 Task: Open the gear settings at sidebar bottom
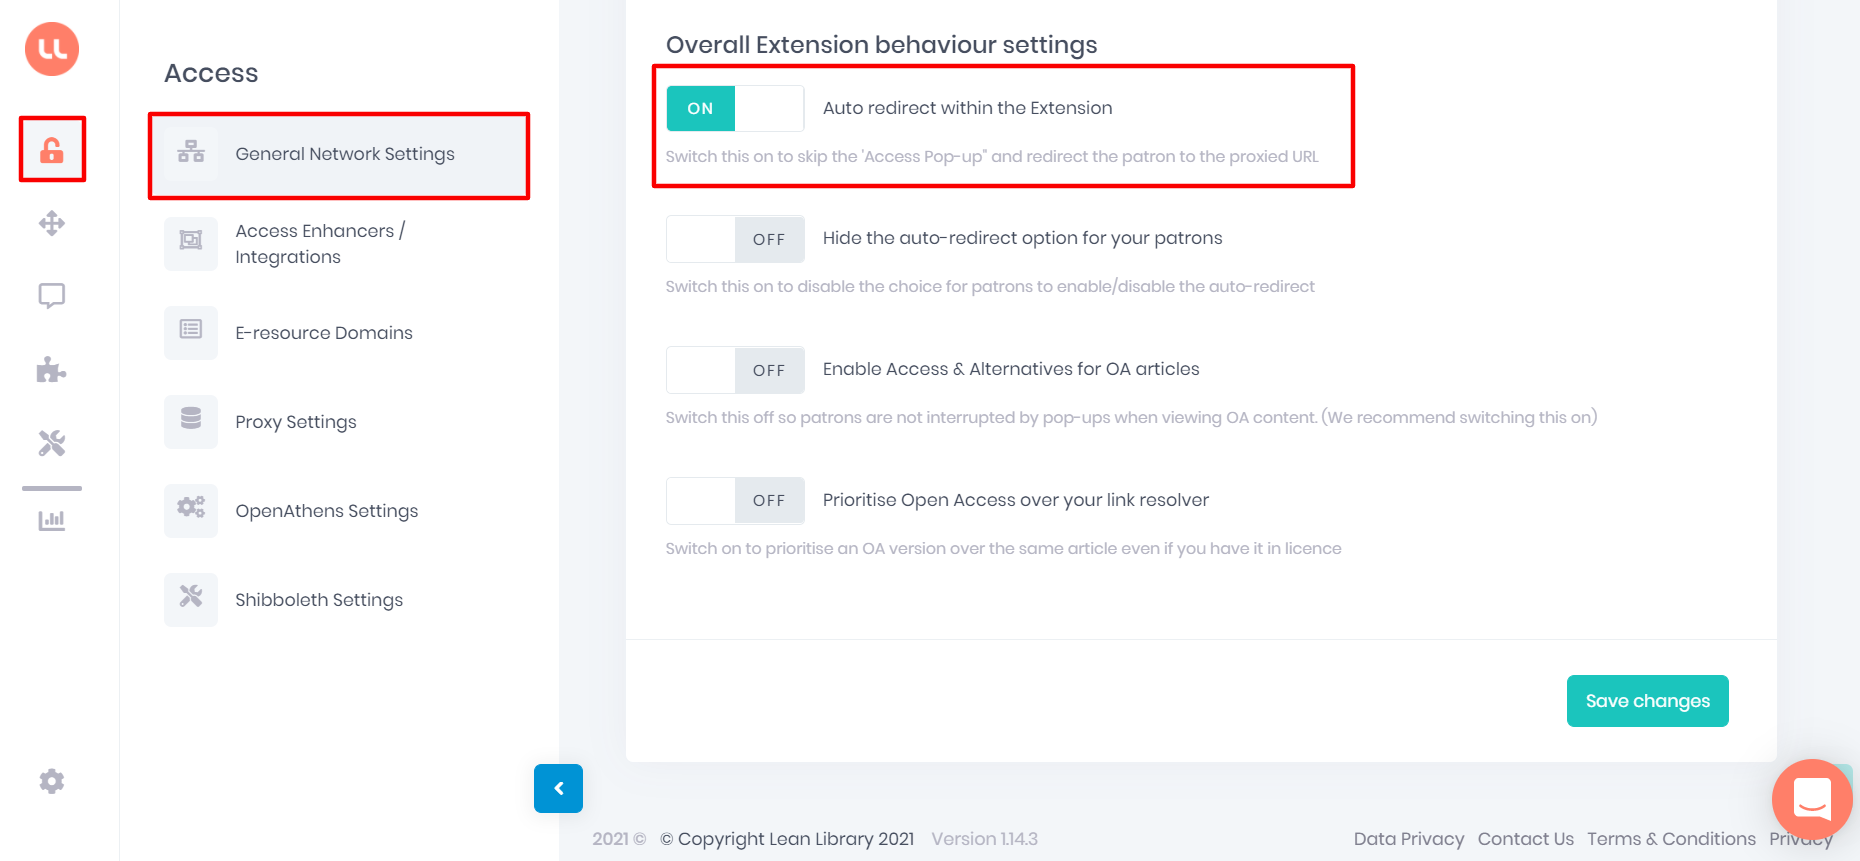52,781
